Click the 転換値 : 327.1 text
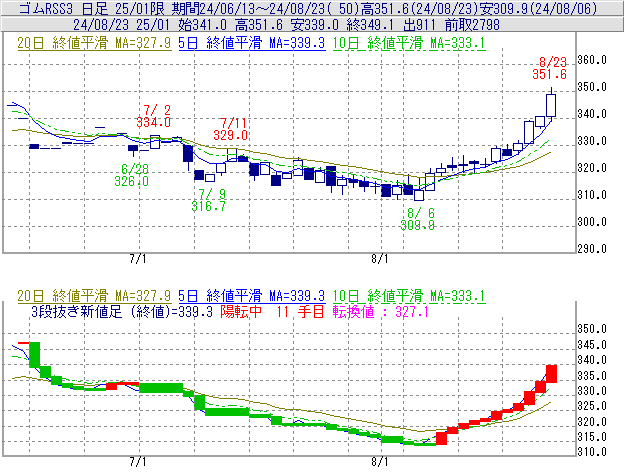This screenshot has width=624, height=475. 381,311
